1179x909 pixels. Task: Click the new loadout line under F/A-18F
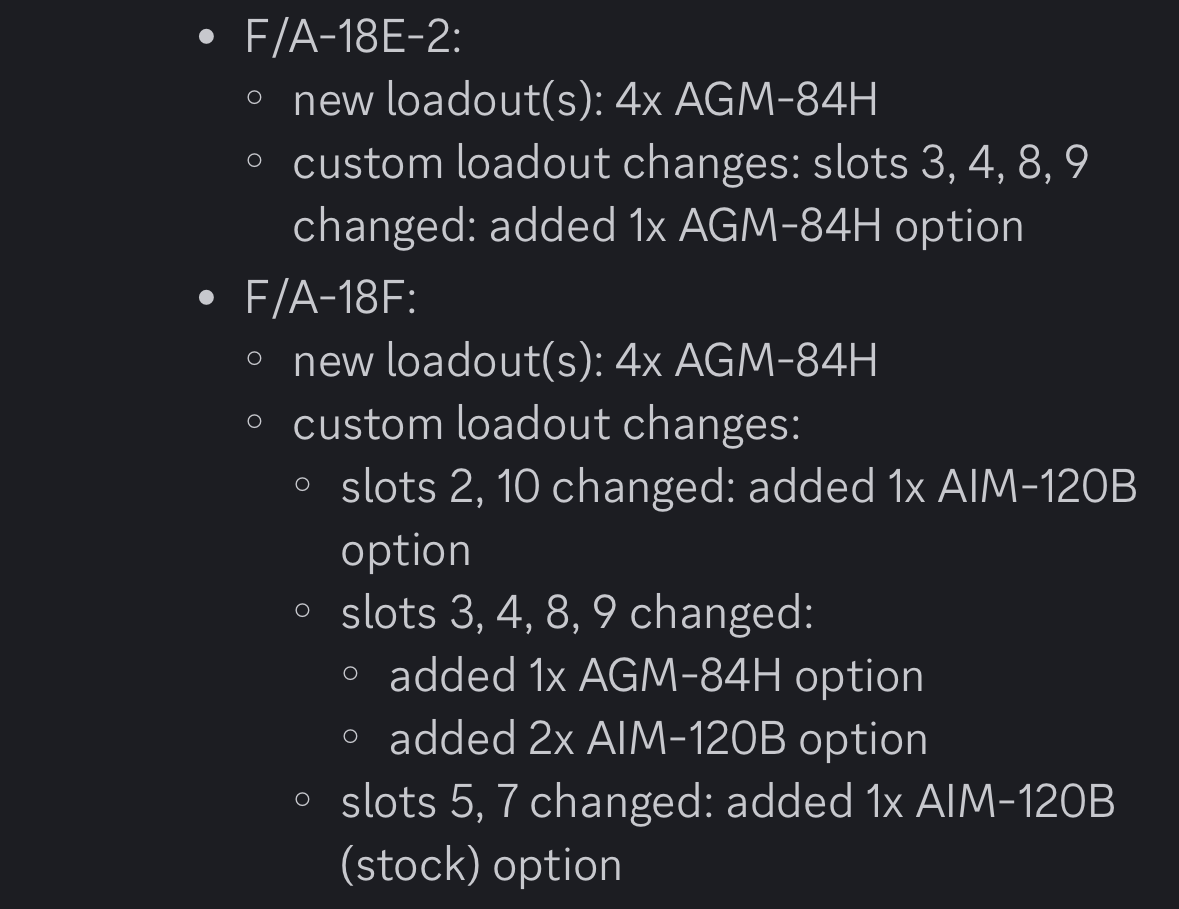[584, 360]
